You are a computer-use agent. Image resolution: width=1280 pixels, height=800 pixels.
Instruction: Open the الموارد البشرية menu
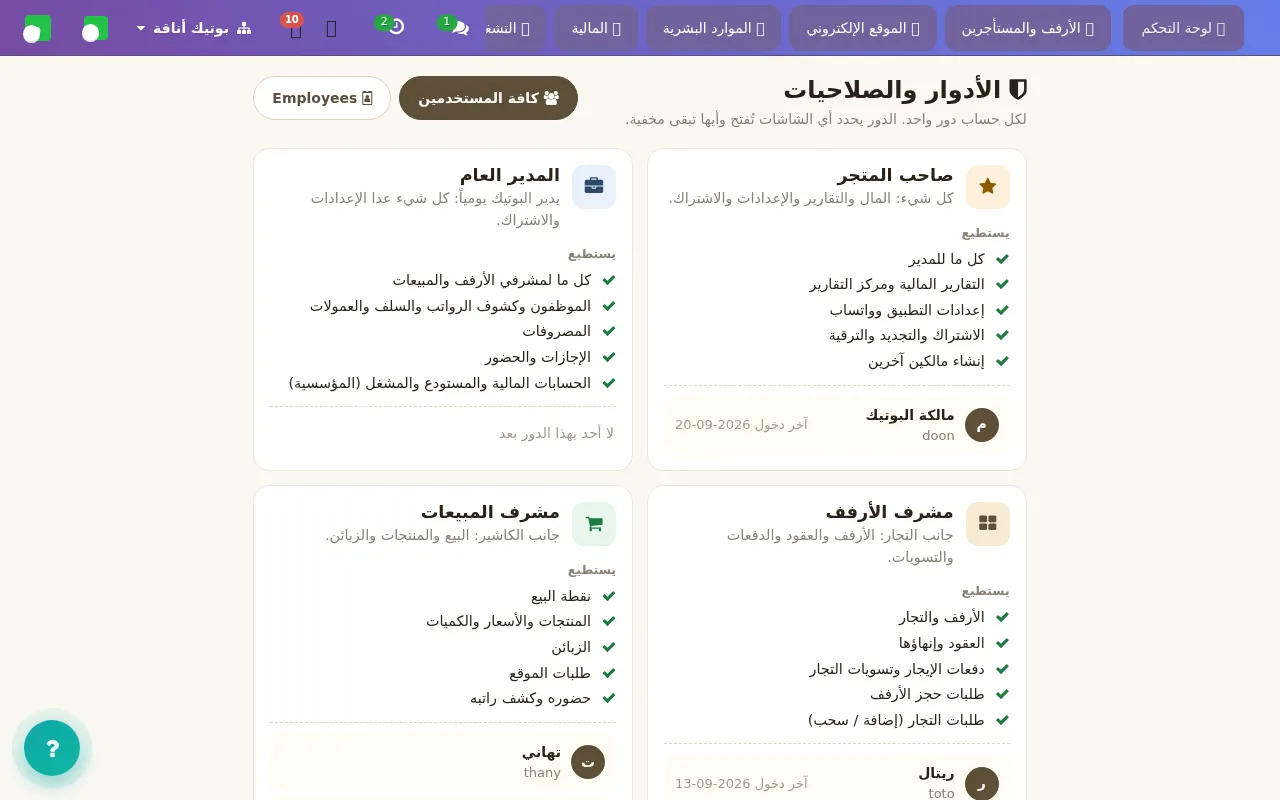pos(713,28)
